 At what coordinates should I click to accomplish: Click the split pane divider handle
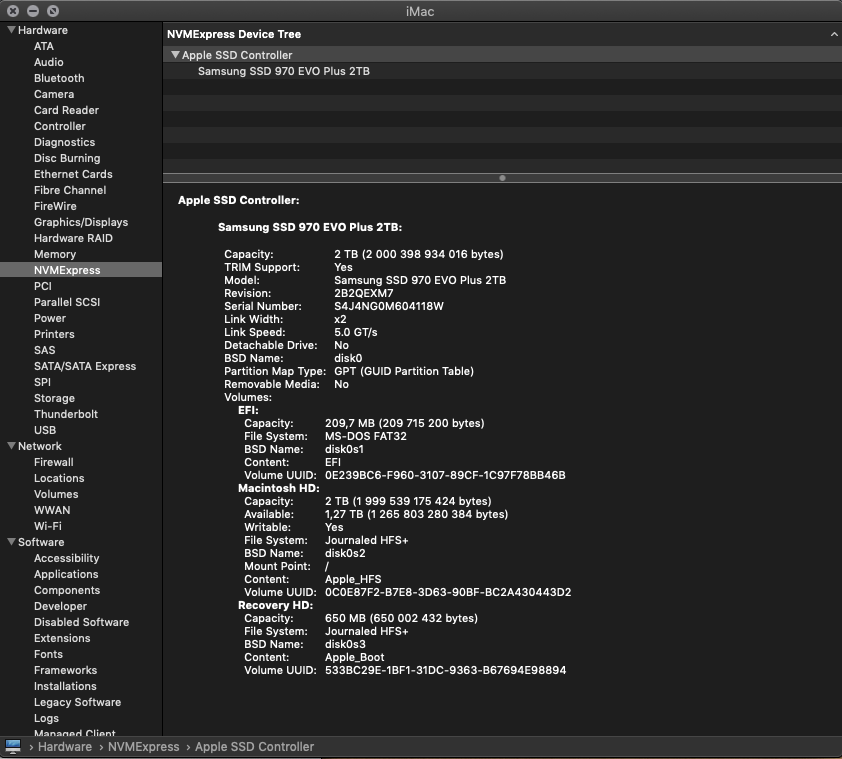coord(502,178)
